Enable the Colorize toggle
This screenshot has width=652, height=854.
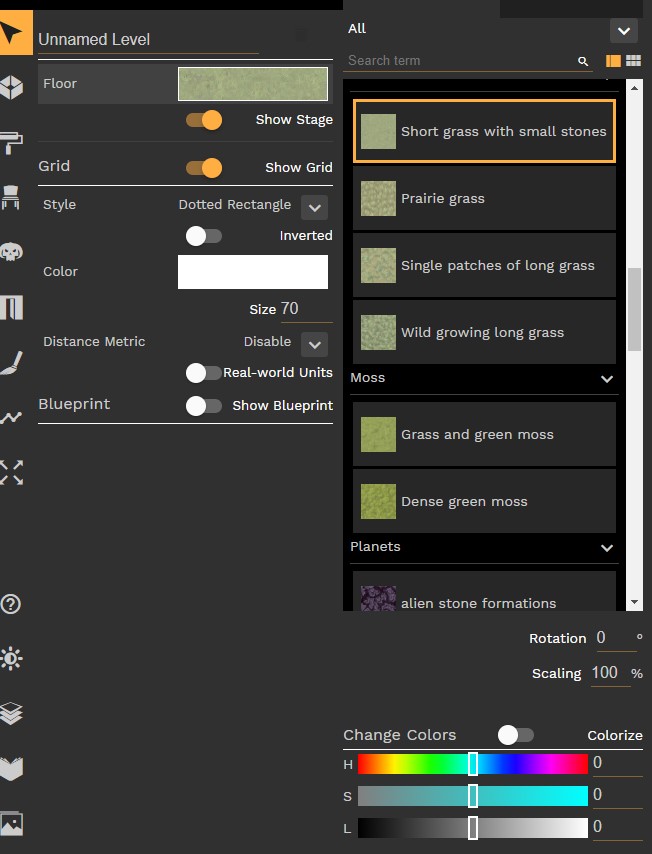click(x=516, y=735)
